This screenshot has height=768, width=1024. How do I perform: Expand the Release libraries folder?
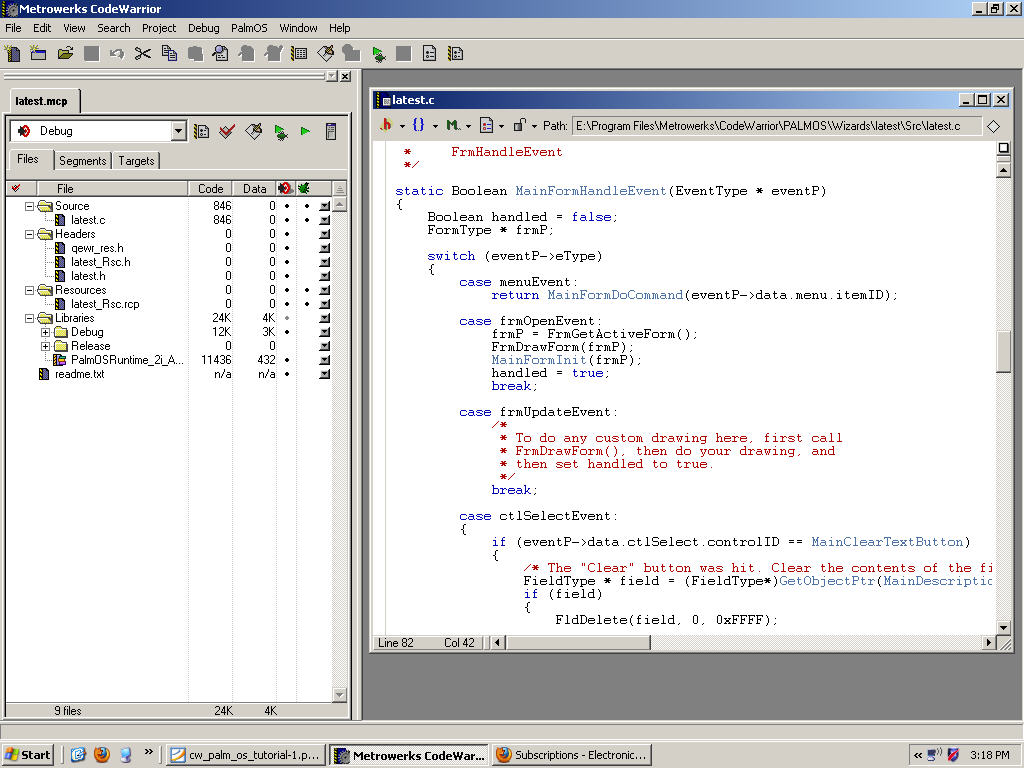coord(45,346)
